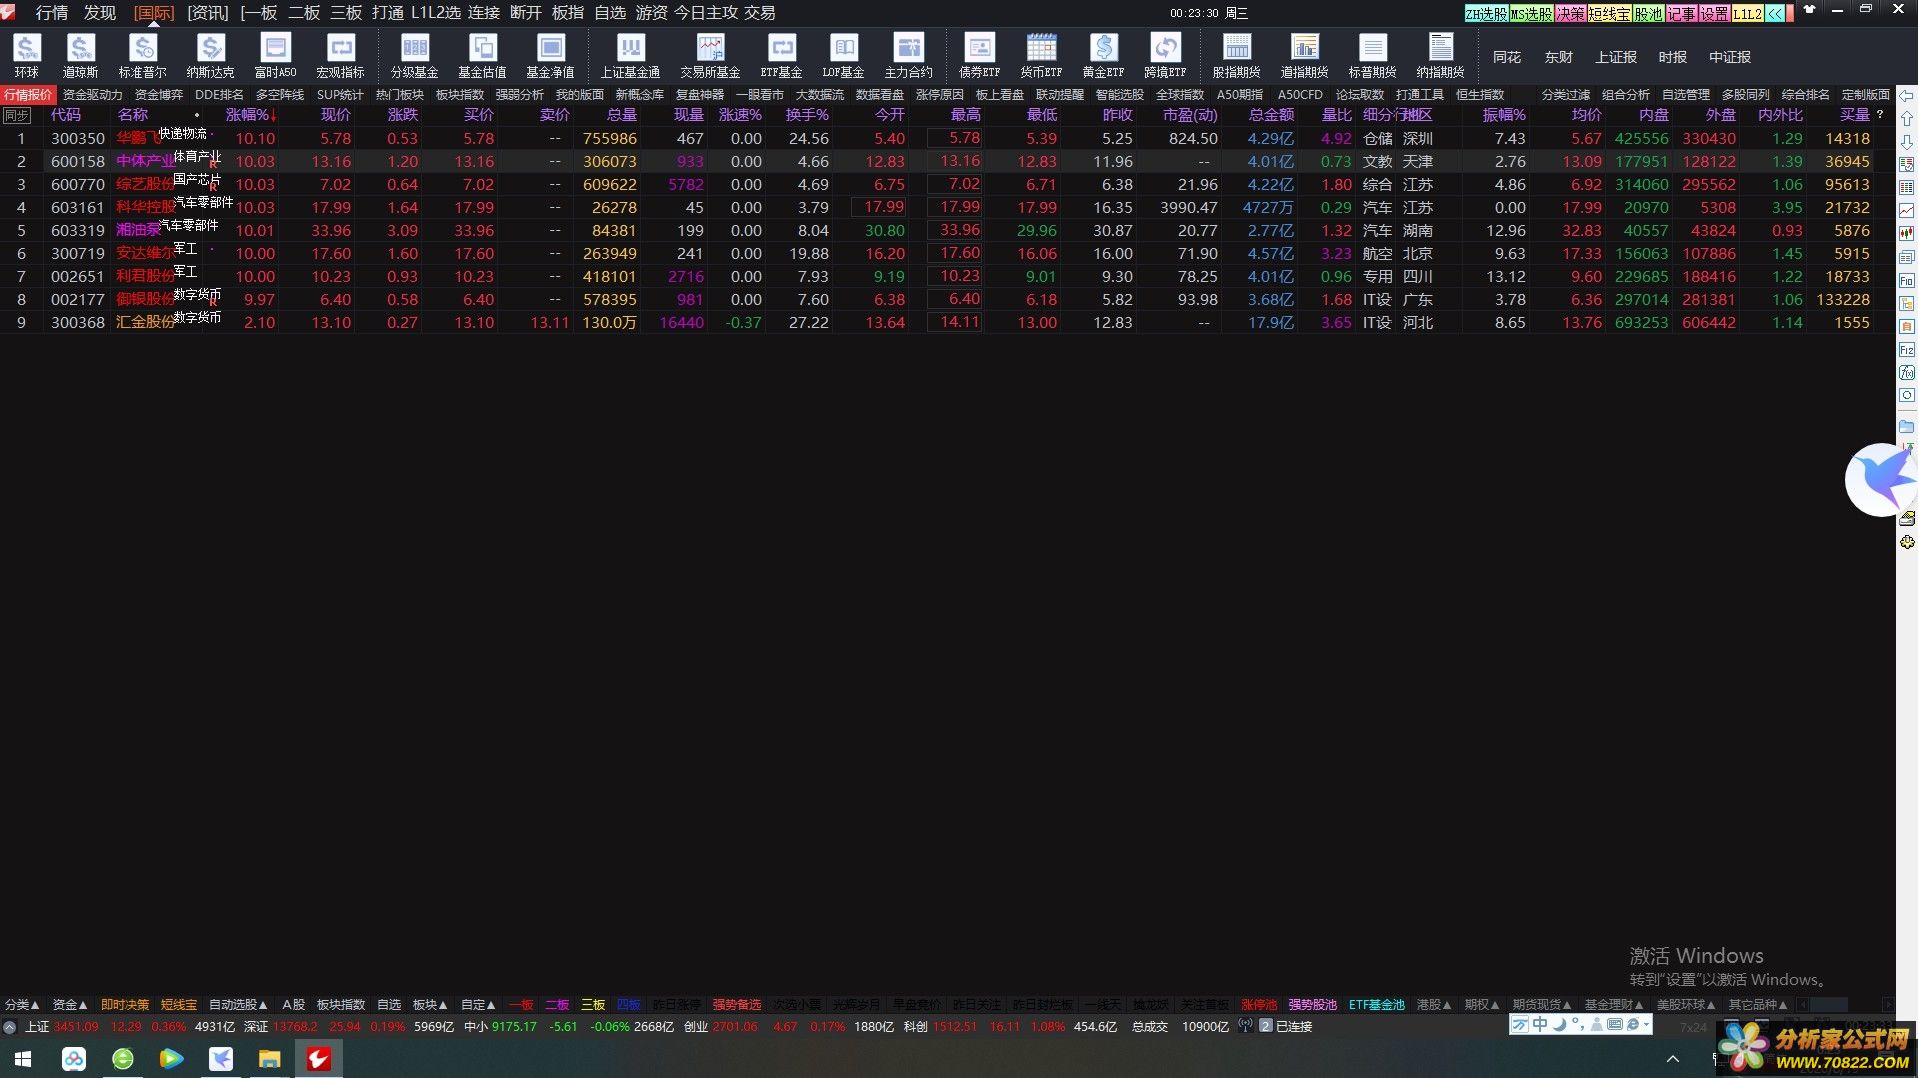Open the 同花 link
The height and width of the screenshot is (1078, 1918).
pos(1507,57)
